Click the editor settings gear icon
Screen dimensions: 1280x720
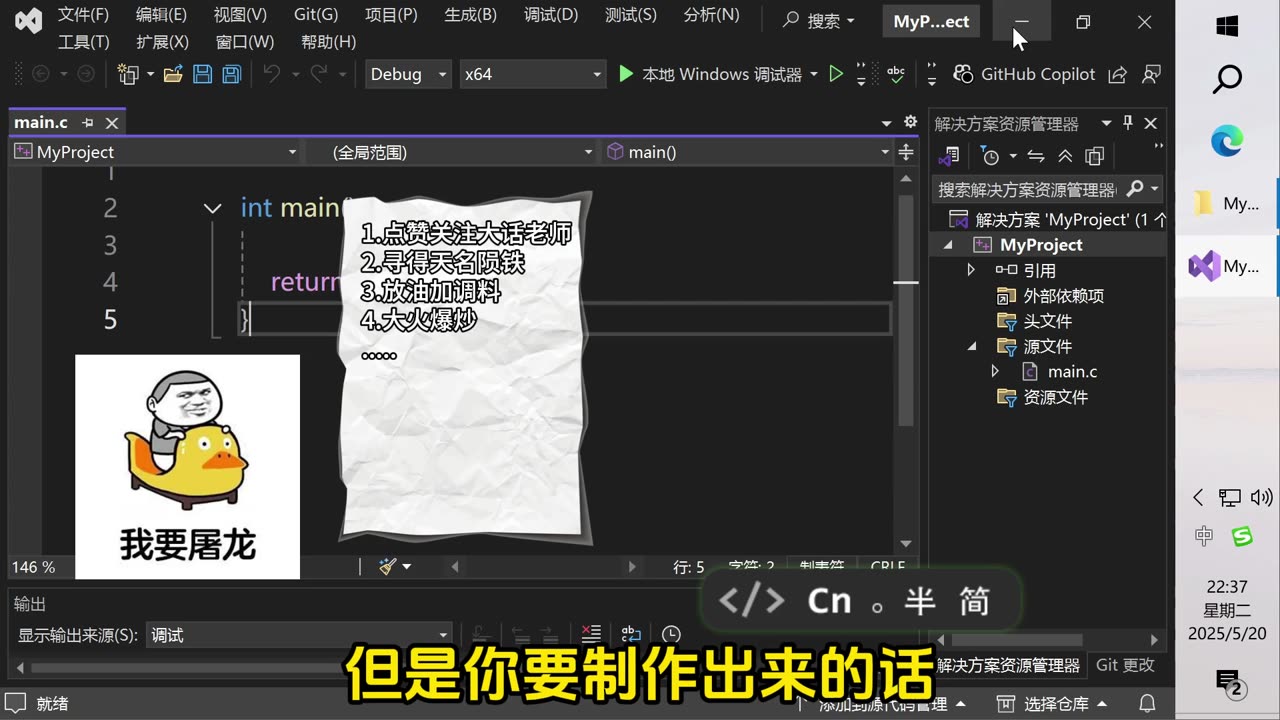[x=910, y=121]
